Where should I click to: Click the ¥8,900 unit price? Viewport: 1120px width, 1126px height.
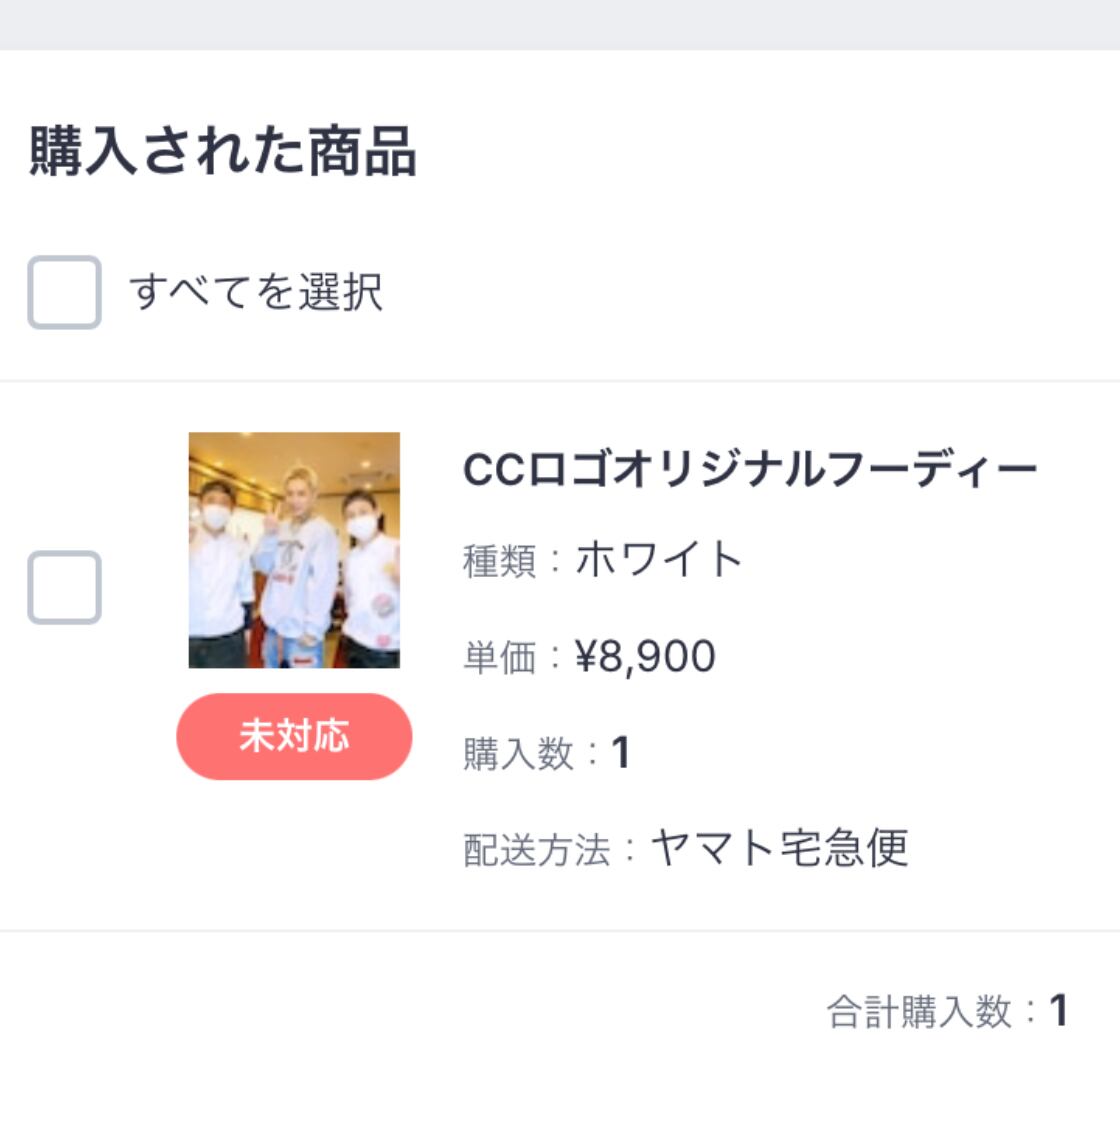(645, 657)
